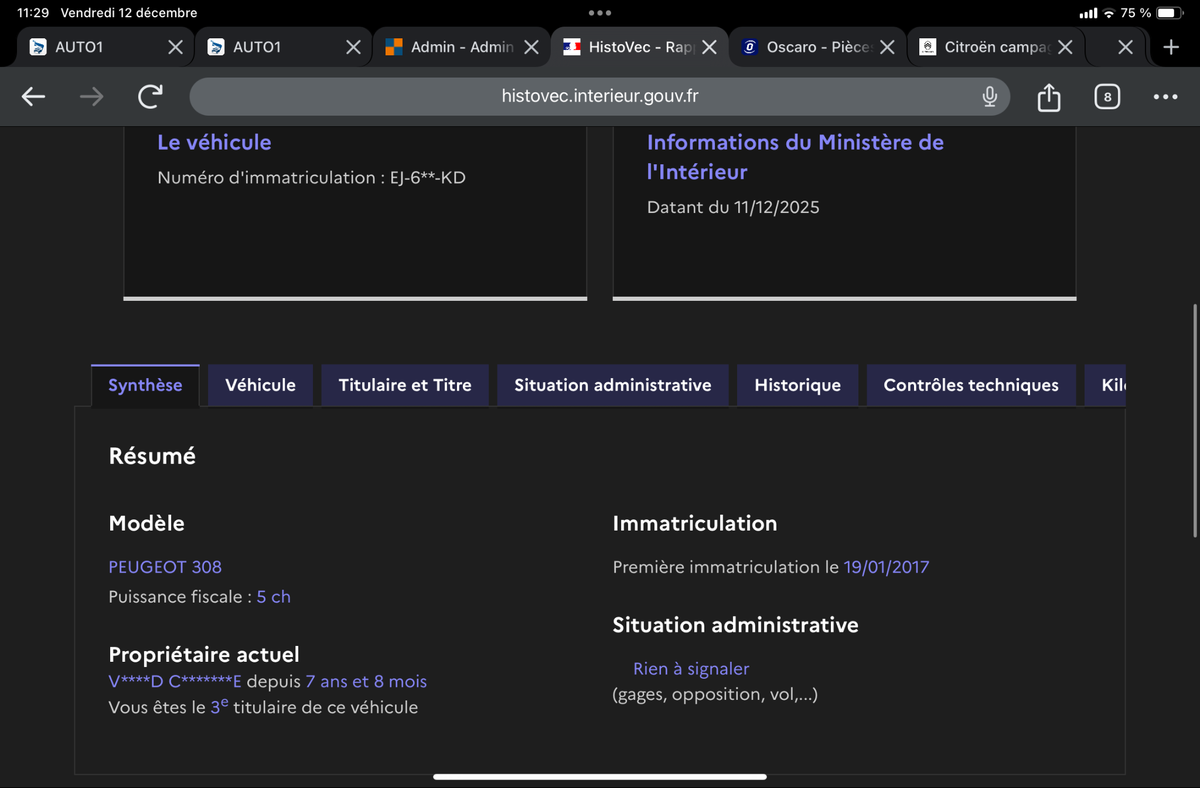
Task: Tap the histovec.interieur.gouv.fr address bar
Action: click(600, 97)
